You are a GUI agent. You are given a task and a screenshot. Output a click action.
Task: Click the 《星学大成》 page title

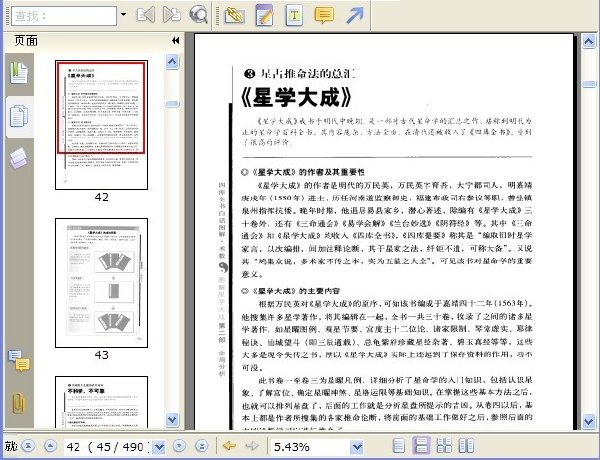pos(296,98)
